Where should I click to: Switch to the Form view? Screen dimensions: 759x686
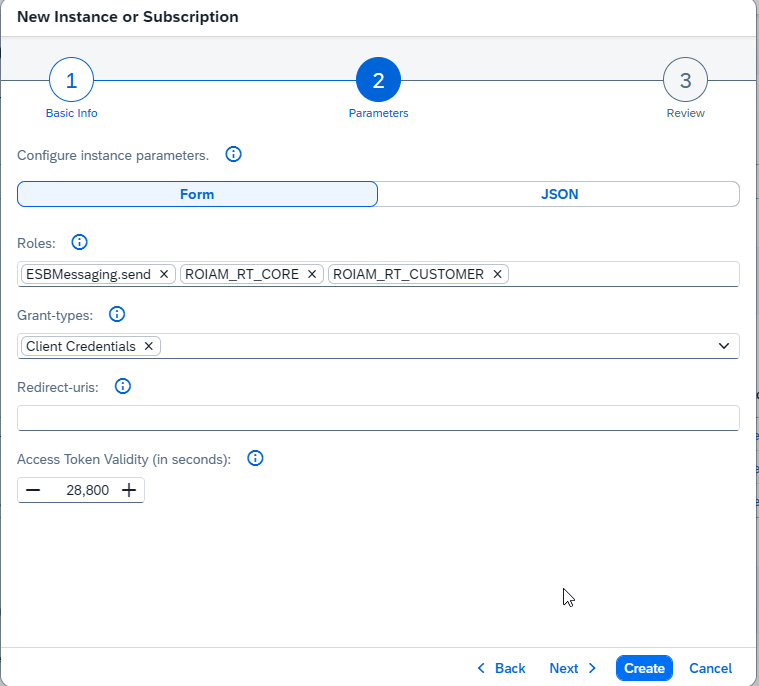click(197, 194)
